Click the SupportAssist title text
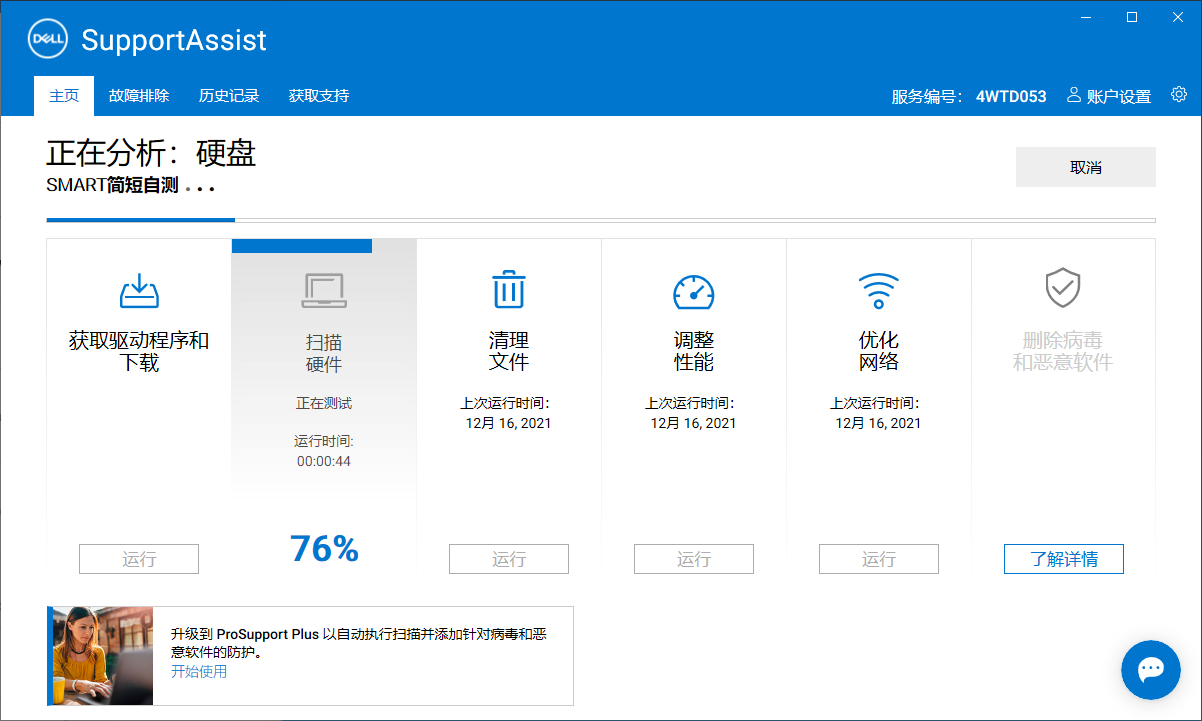 pyautogui.click(x=174, y=40)
